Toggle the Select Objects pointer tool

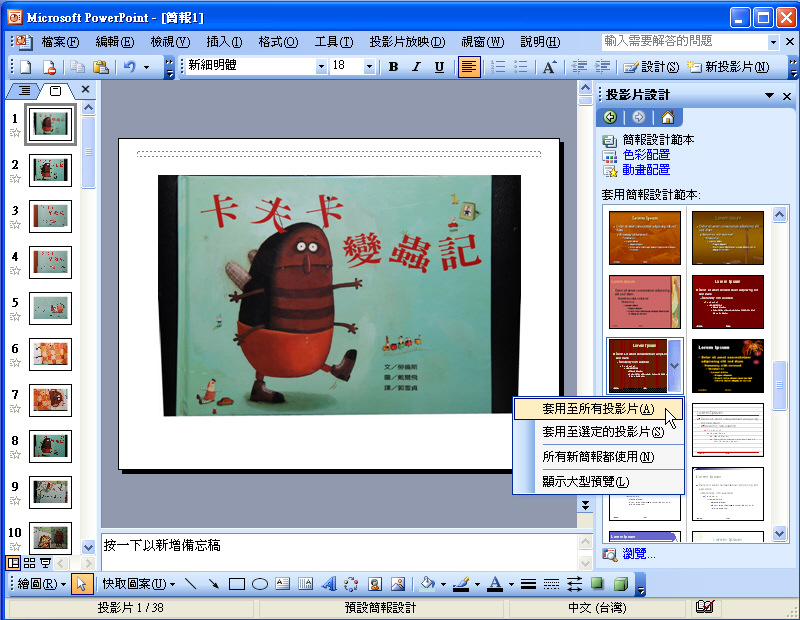82,584
